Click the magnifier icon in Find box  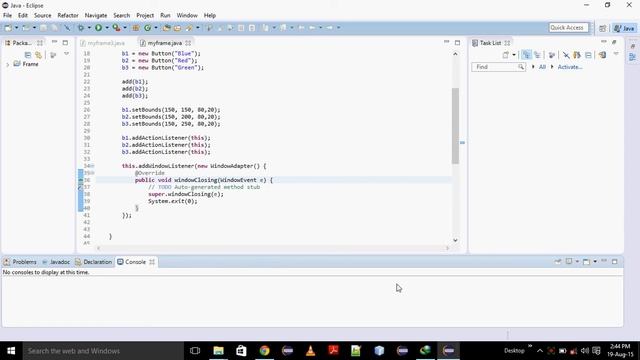pyautogui.click(x=521, y=67)
